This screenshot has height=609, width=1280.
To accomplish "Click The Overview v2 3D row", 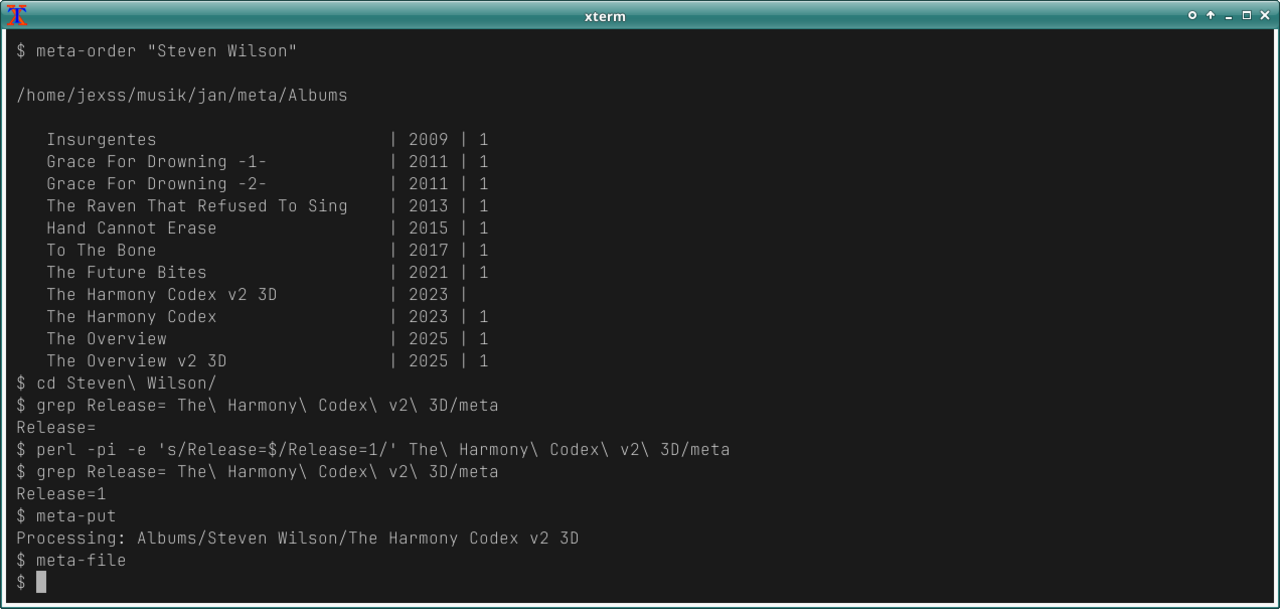I will [x=136, y=361].
